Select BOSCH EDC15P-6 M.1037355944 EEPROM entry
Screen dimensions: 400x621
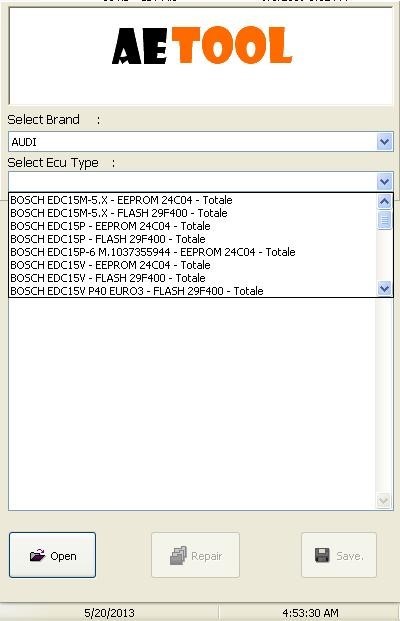(x=193, y=252)
